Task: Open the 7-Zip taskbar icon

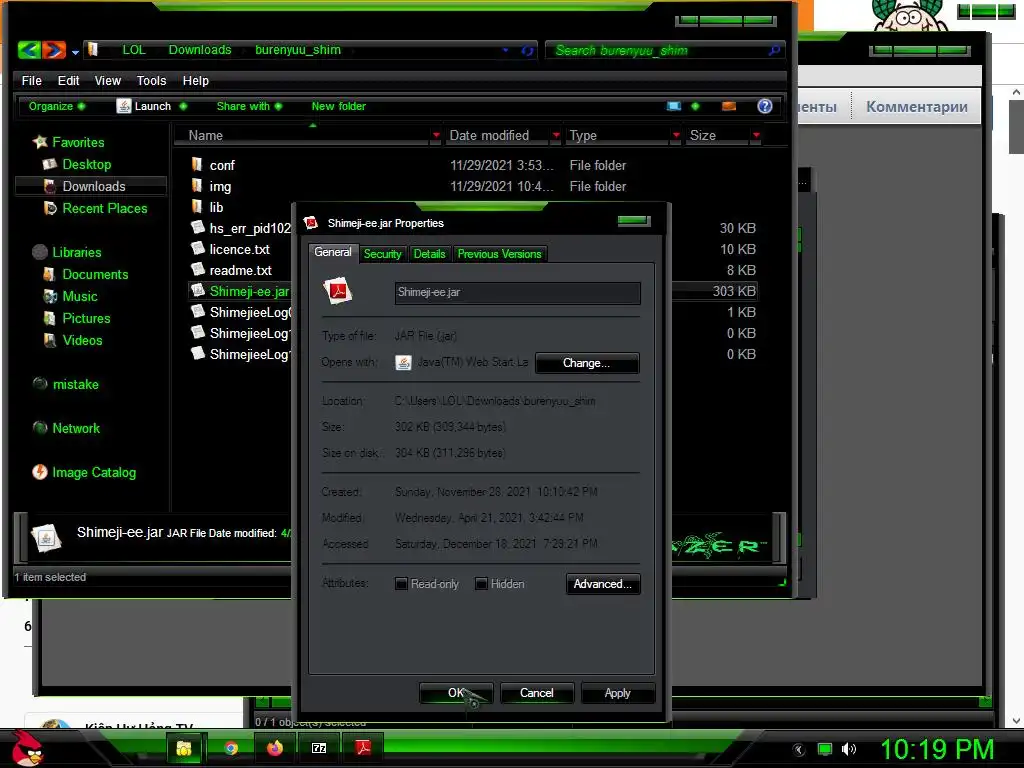Action: coord(319,748)
